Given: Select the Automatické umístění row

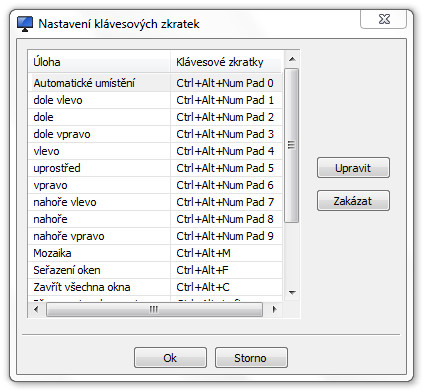Looking at the screenshot, I should click(155, 83).
